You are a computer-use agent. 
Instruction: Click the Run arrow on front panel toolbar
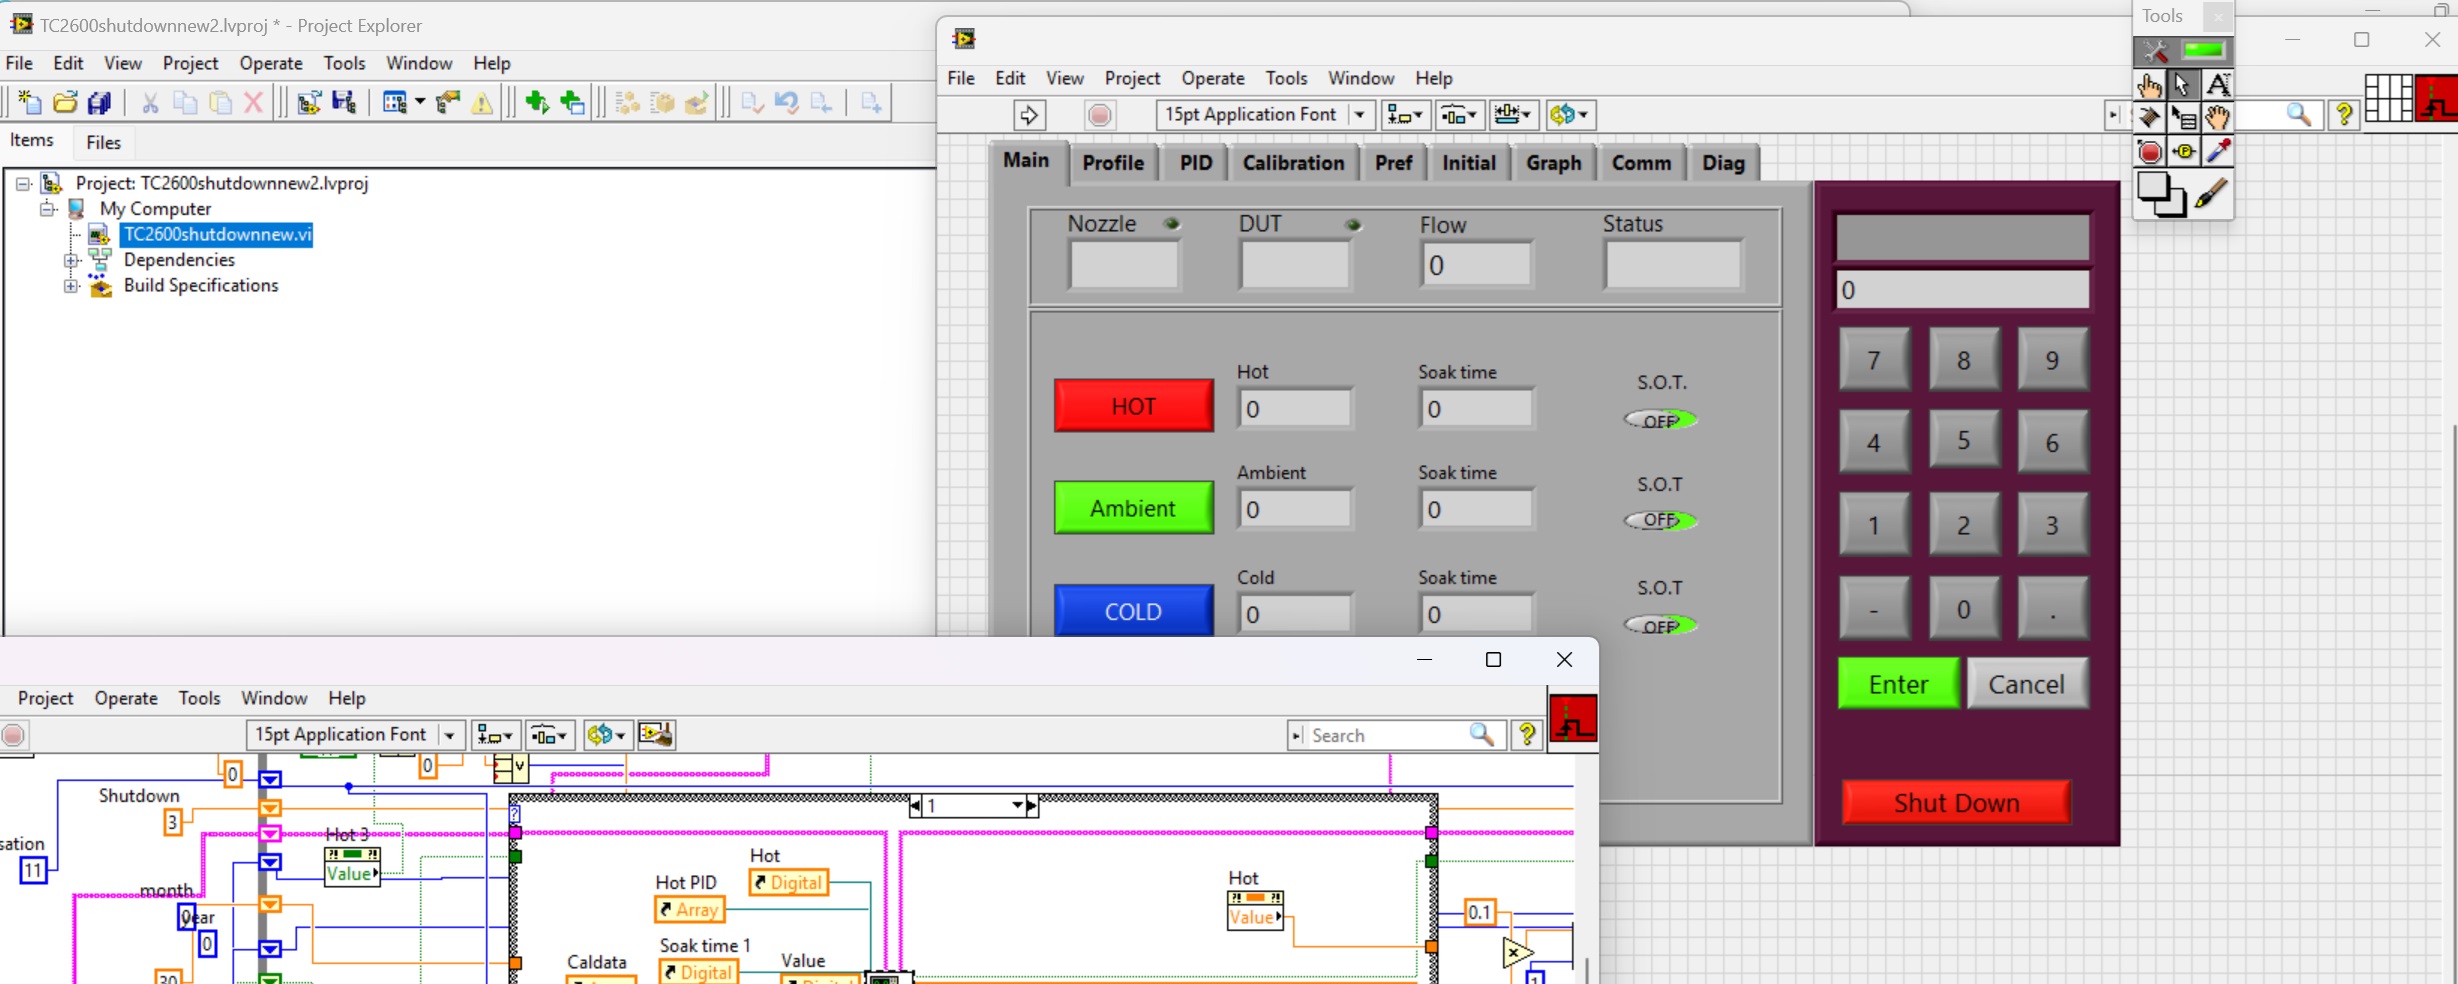pyautogui.click(x=1028, y=115)
